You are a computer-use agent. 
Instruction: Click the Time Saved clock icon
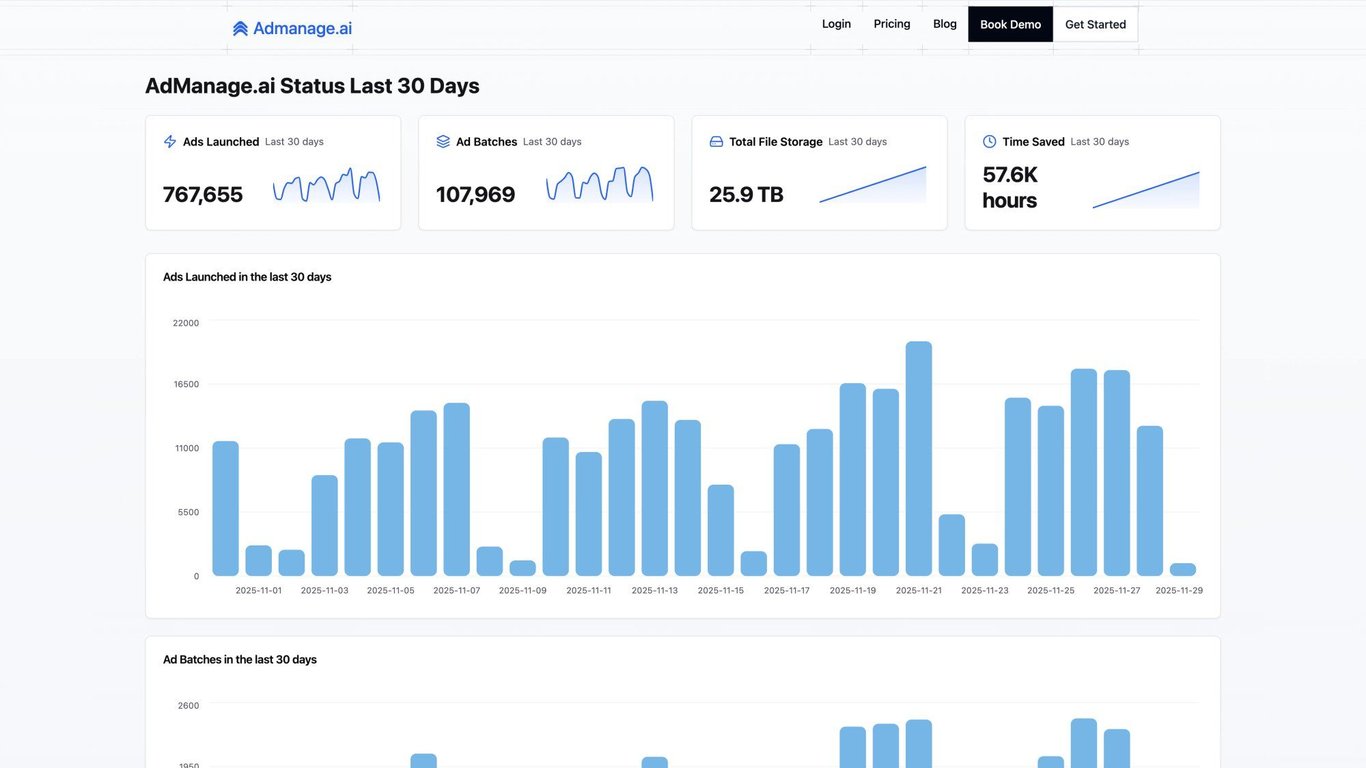tap(989, 142)
